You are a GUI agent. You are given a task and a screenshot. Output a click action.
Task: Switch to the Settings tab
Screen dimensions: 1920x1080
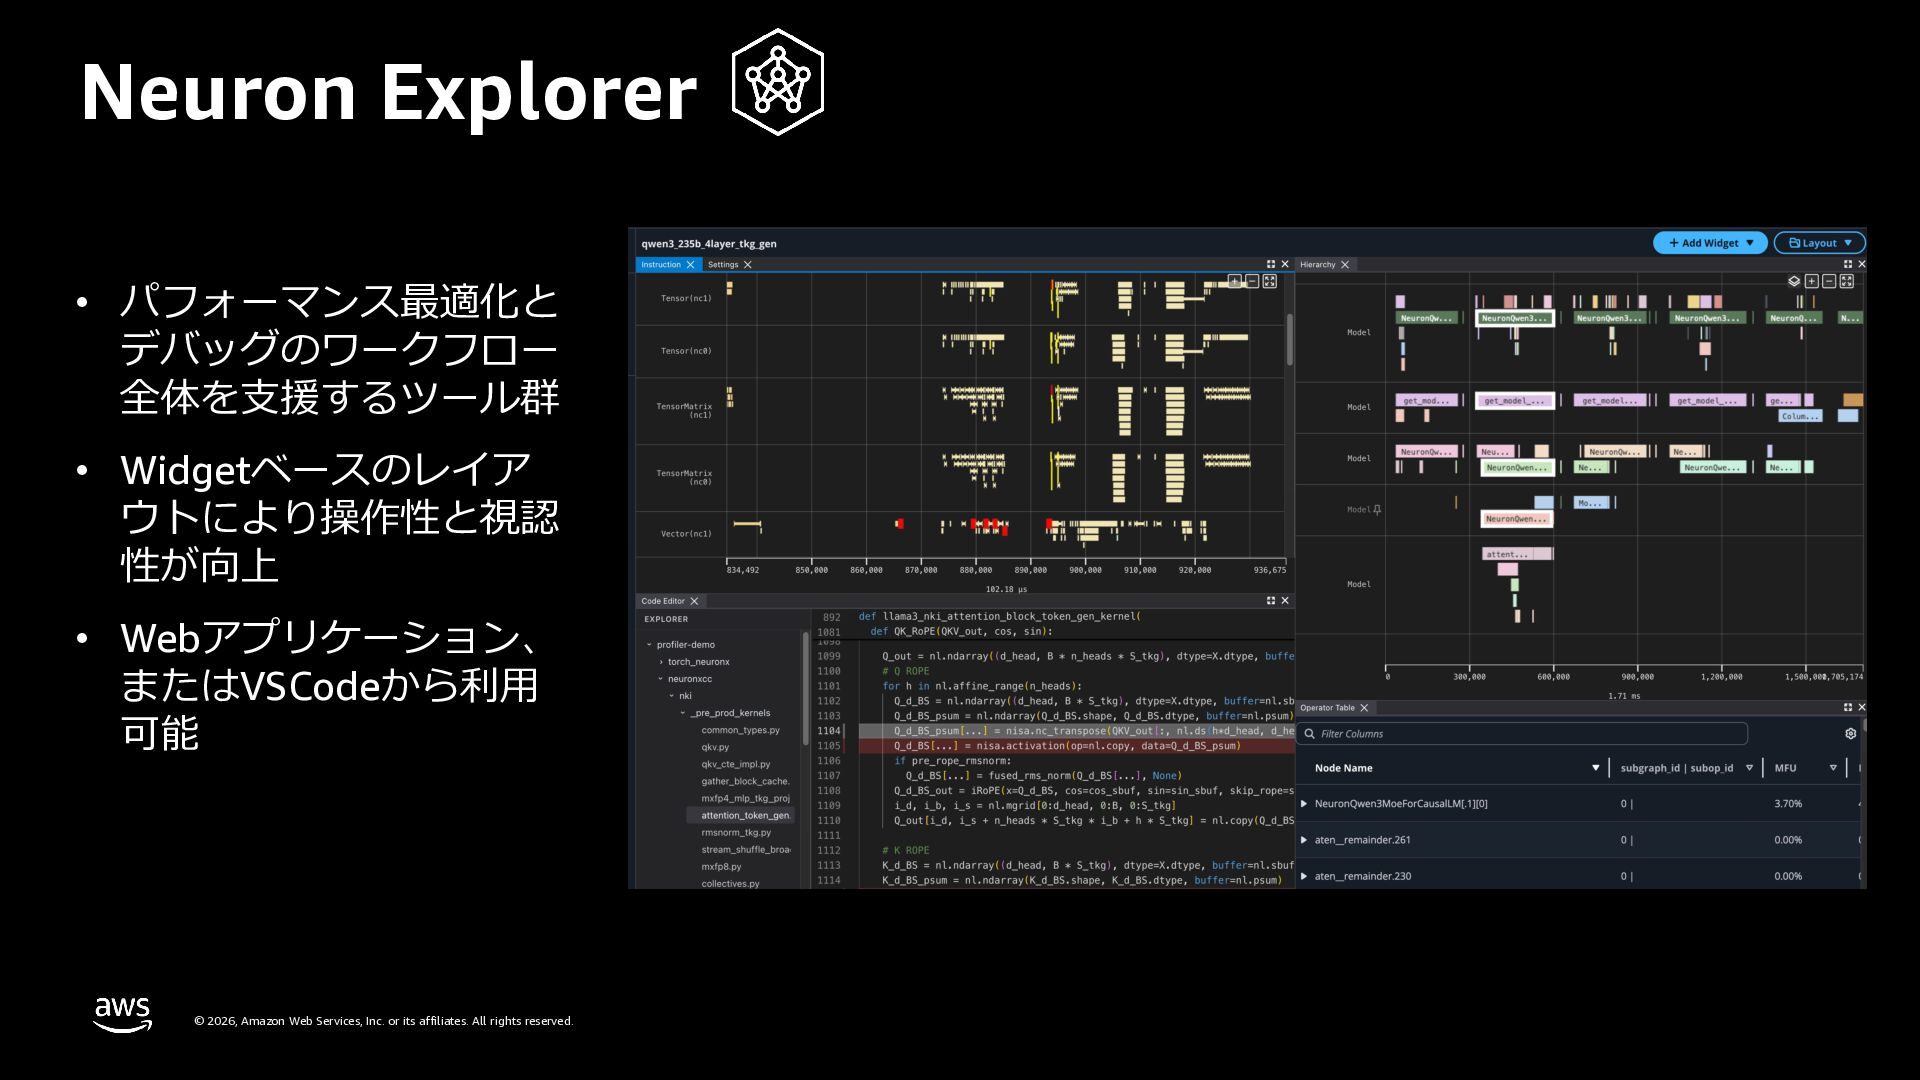723,264
